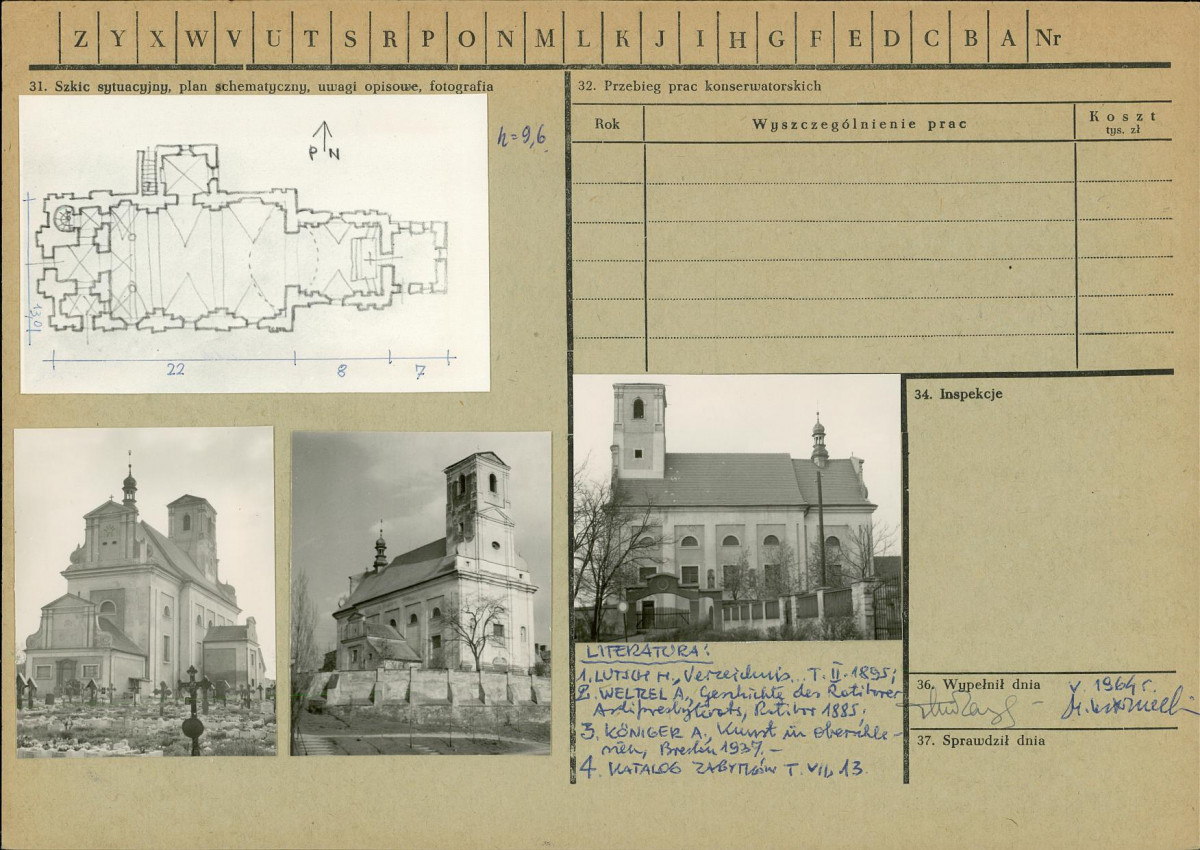Click the handwritten h=9,6 note
This screenshot has height=850, width=1200.
click(522, 137)
